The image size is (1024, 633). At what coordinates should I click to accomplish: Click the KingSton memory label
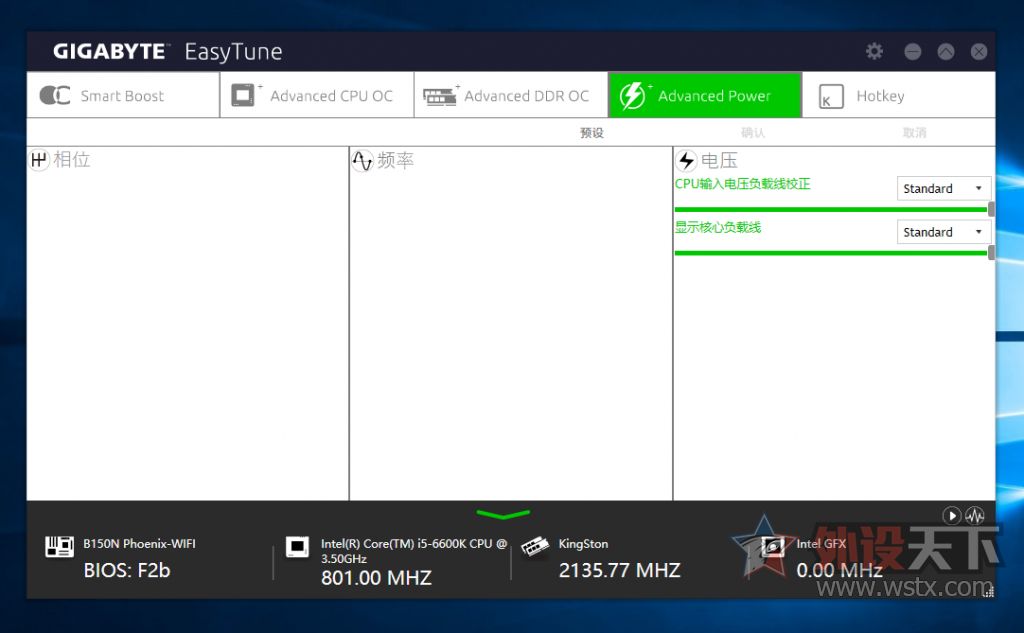point(583,544)
